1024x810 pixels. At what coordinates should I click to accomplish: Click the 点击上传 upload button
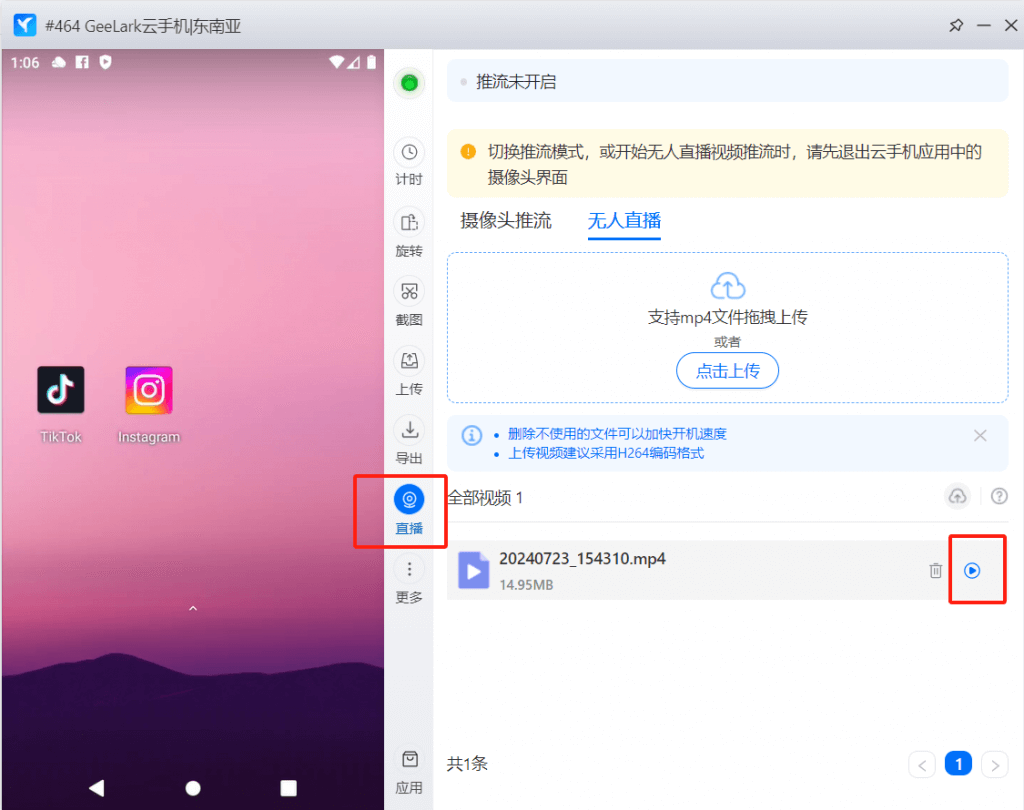click(x=727, y=371)
